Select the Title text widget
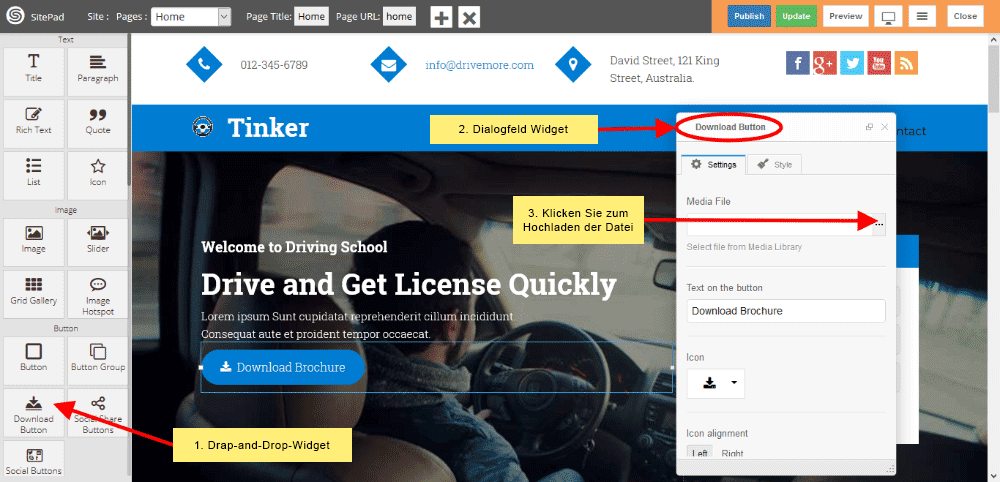Viewport: 1000px width, 482px height. pos(33,72)
